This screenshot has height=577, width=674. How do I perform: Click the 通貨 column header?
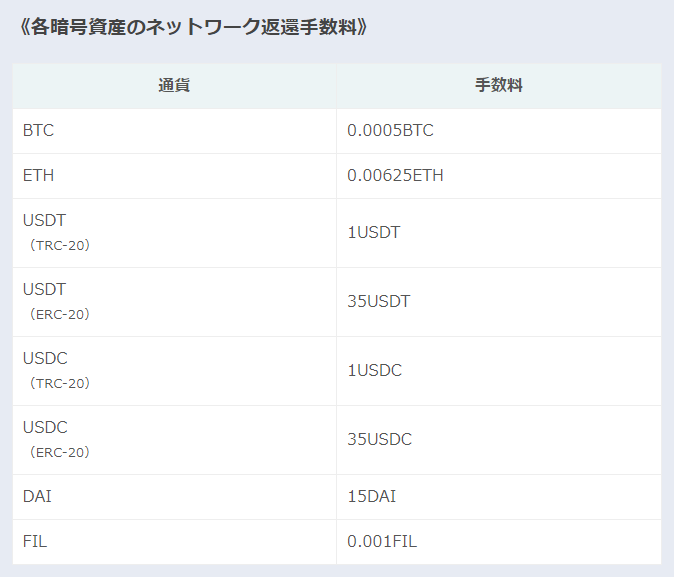174,86
